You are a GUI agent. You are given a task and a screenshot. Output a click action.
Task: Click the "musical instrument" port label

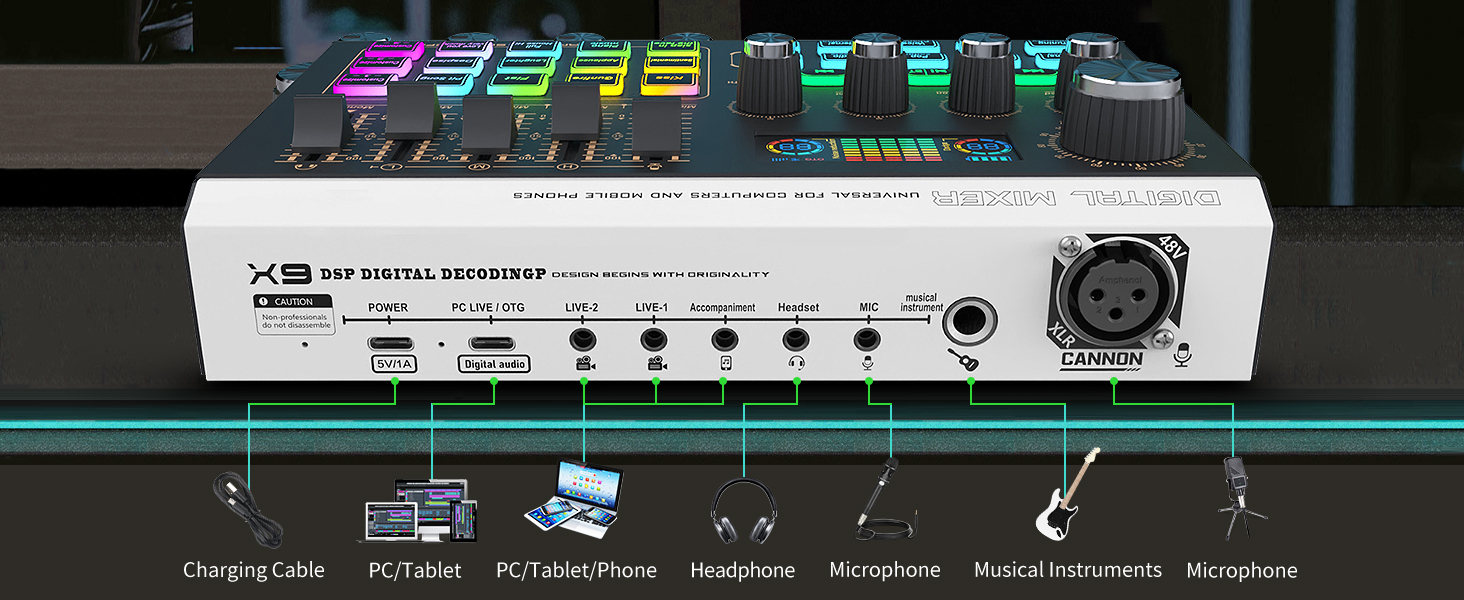click(x=922, y=303)
